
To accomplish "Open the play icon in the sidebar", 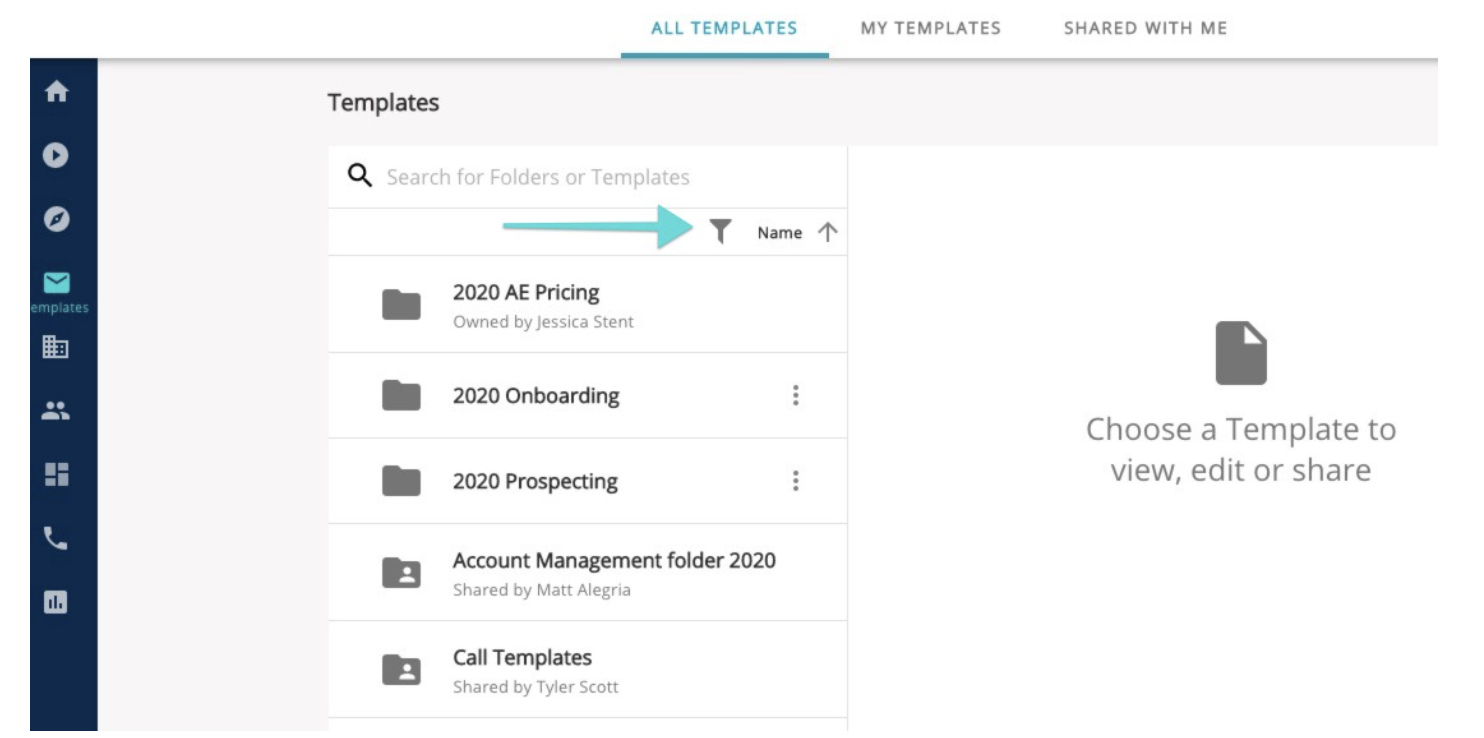I will coord(57,155).
